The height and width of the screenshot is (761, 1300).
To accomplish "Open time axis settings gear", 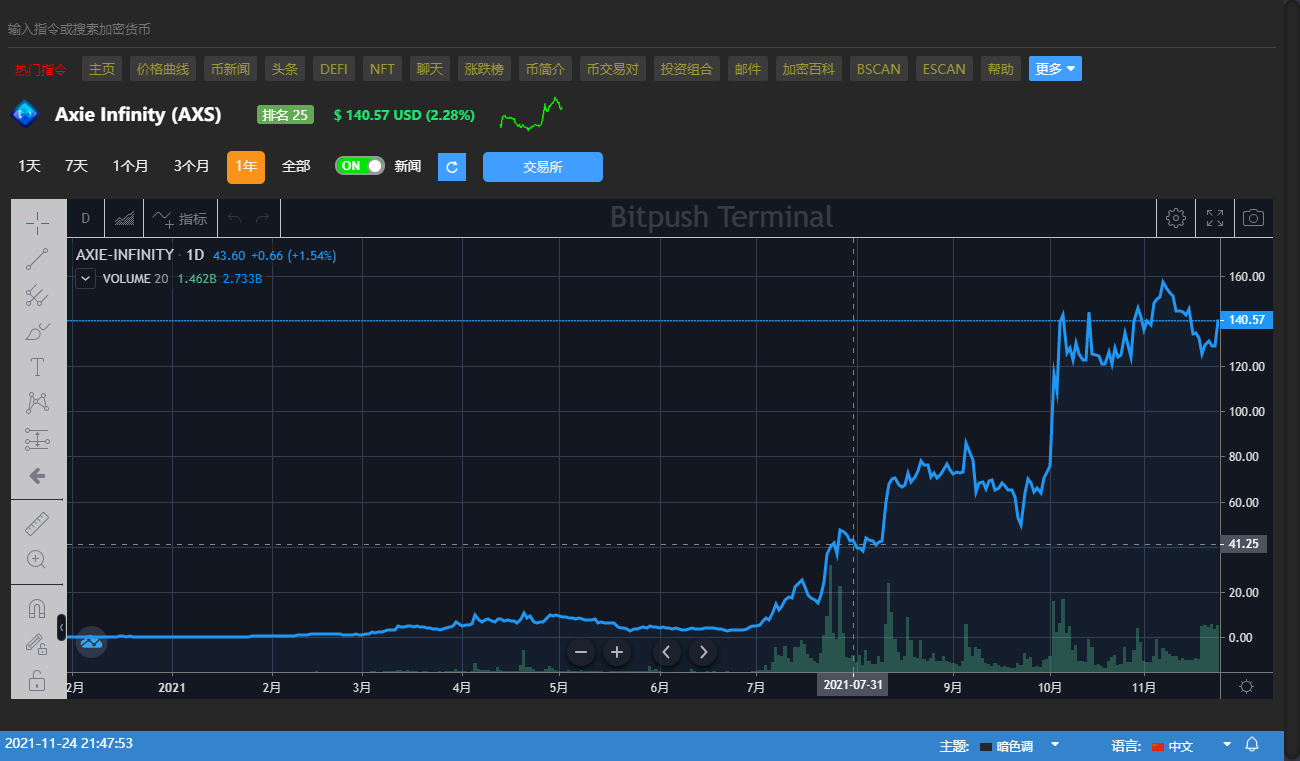I will [x=1246, y=686].
